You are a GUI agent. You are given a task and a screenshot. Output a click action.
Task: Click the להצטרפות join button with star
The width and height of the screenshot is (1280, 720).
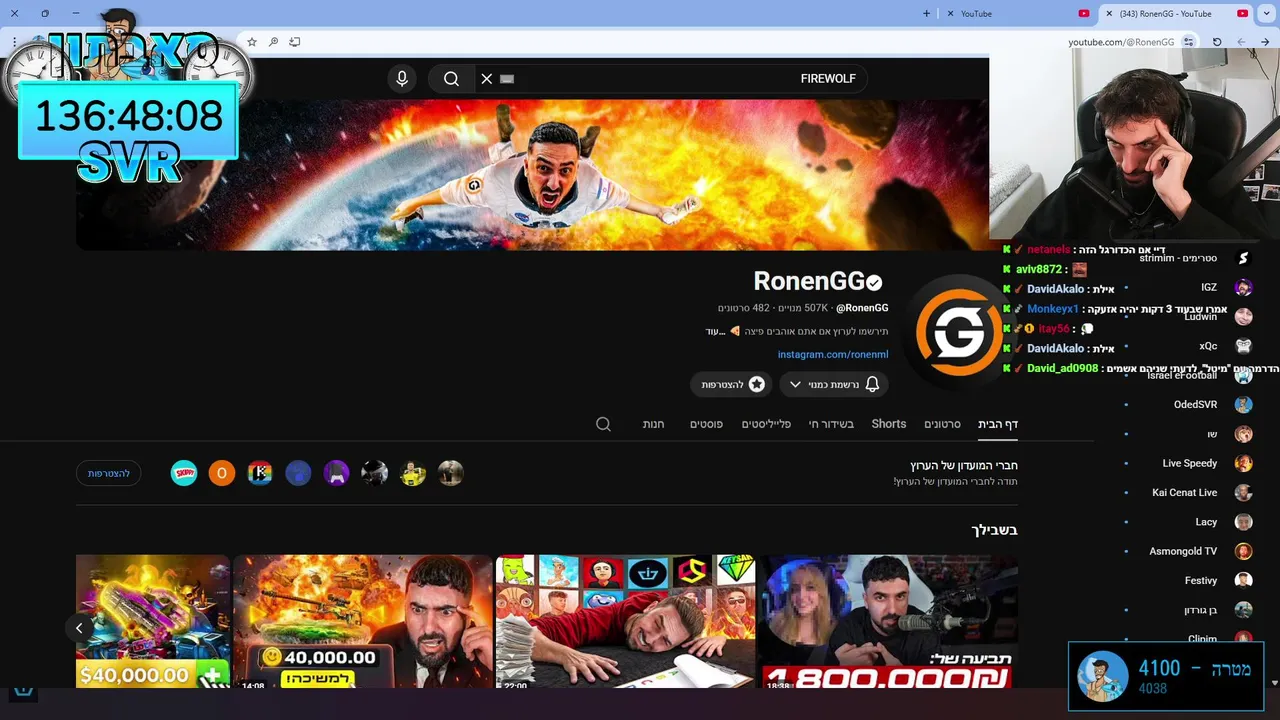click(731, 384)
